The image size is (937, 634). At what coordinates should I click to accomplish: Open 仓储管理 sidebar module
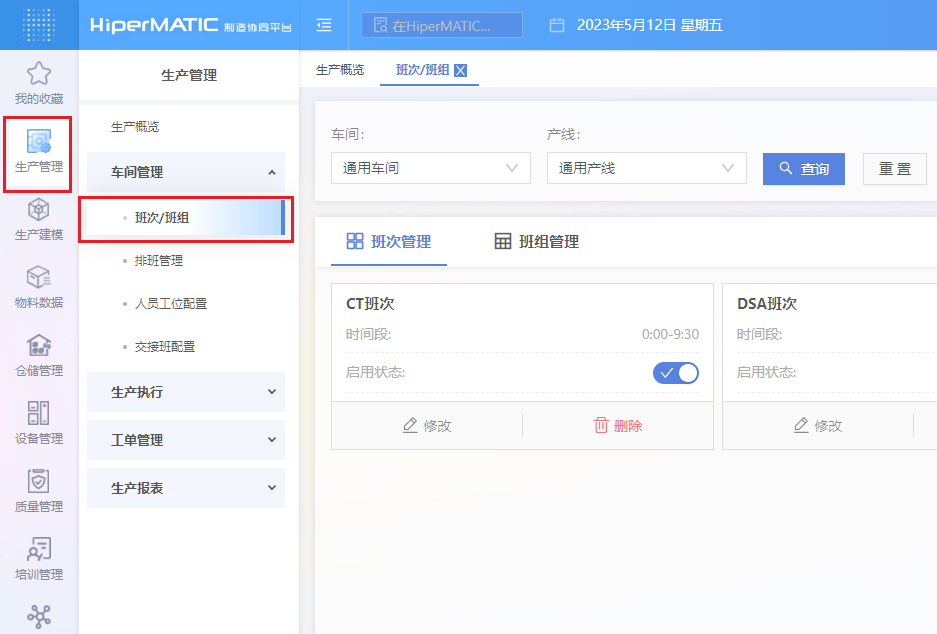coord(39,356)
